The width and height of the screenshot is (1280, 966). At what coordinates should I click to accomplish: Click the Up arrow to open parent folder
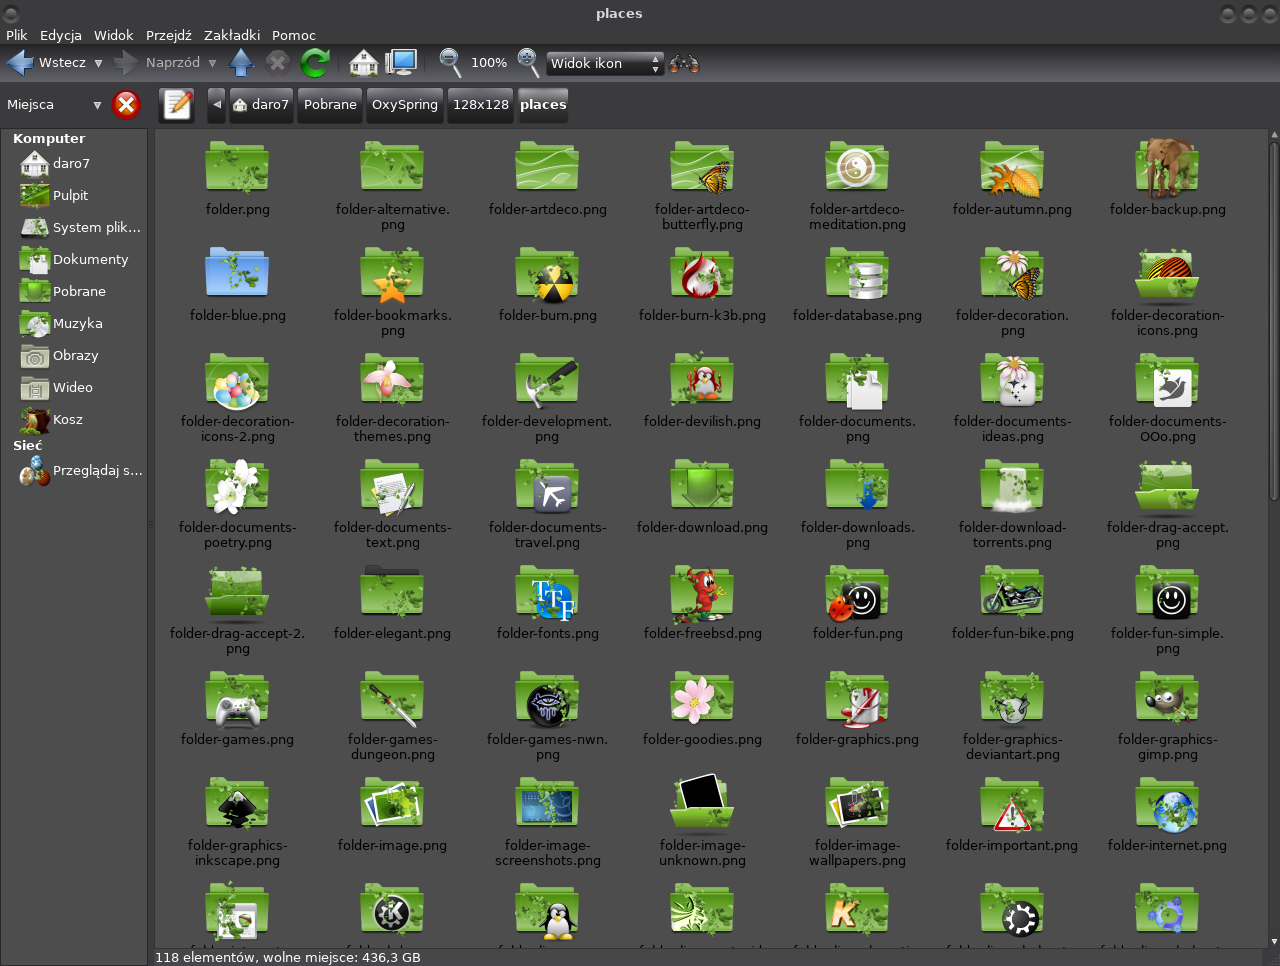click(241, 63)
